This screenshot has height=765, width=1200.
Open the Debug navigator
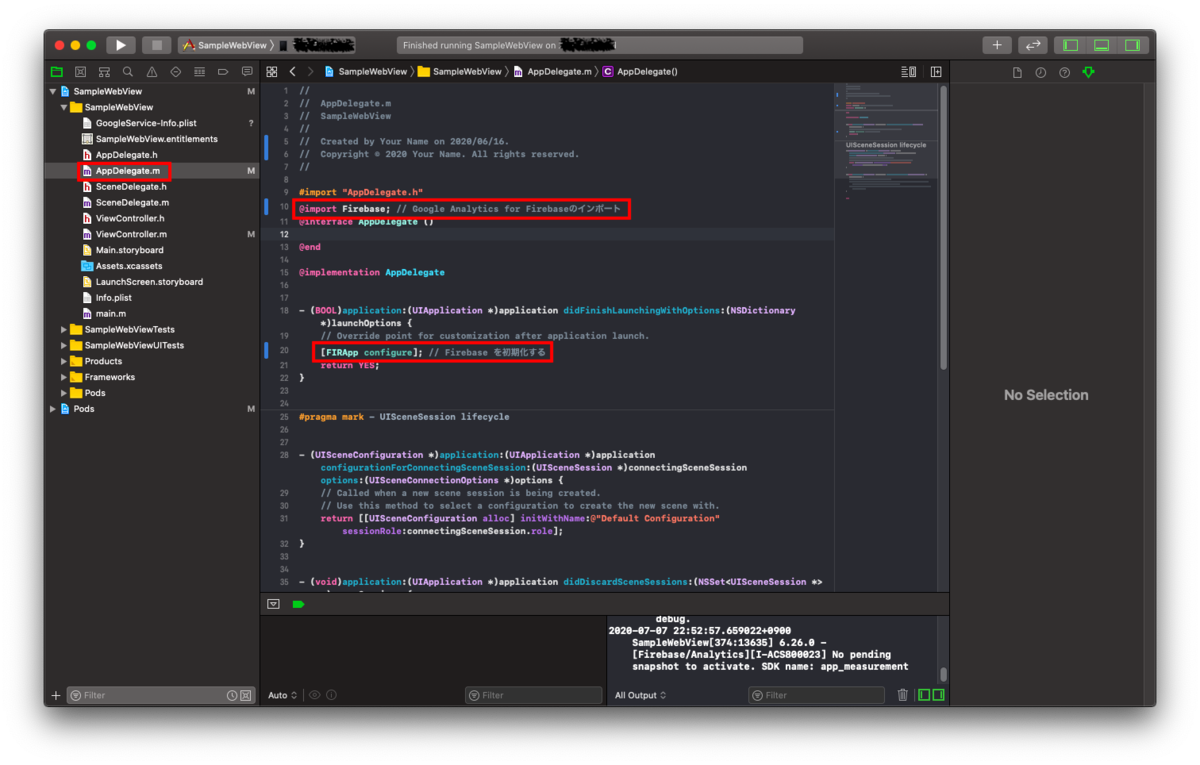199,72
